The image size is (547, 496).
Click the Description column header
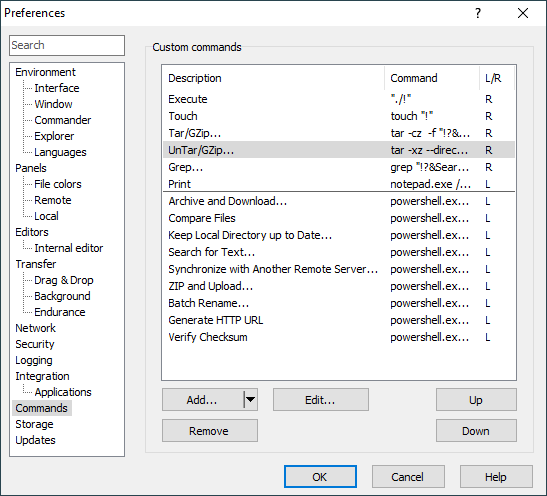tap(274, 78)
